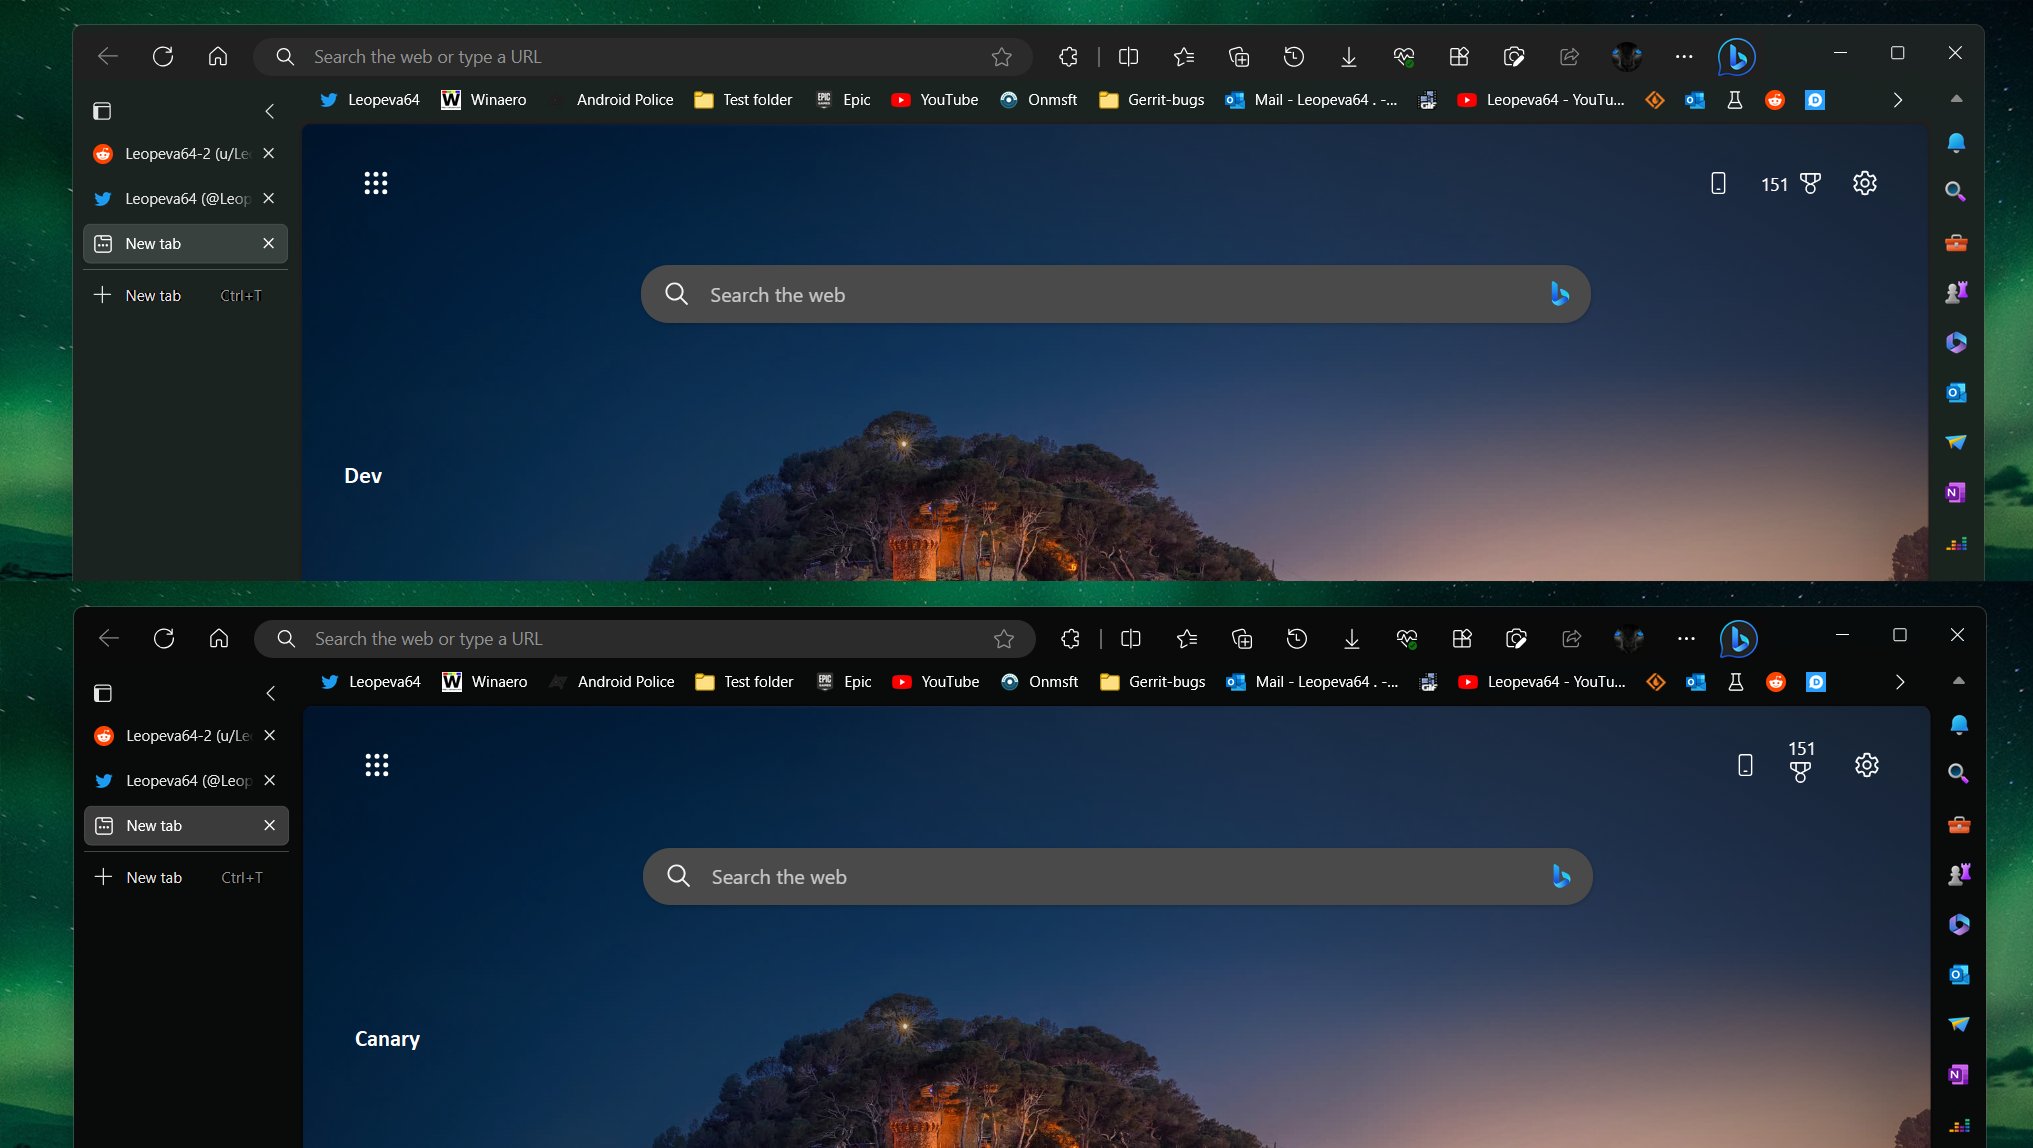This screenshot has height=1148, width=2033.
Task: Open YouTube favorite in Canary window
Action: (936, 682)
